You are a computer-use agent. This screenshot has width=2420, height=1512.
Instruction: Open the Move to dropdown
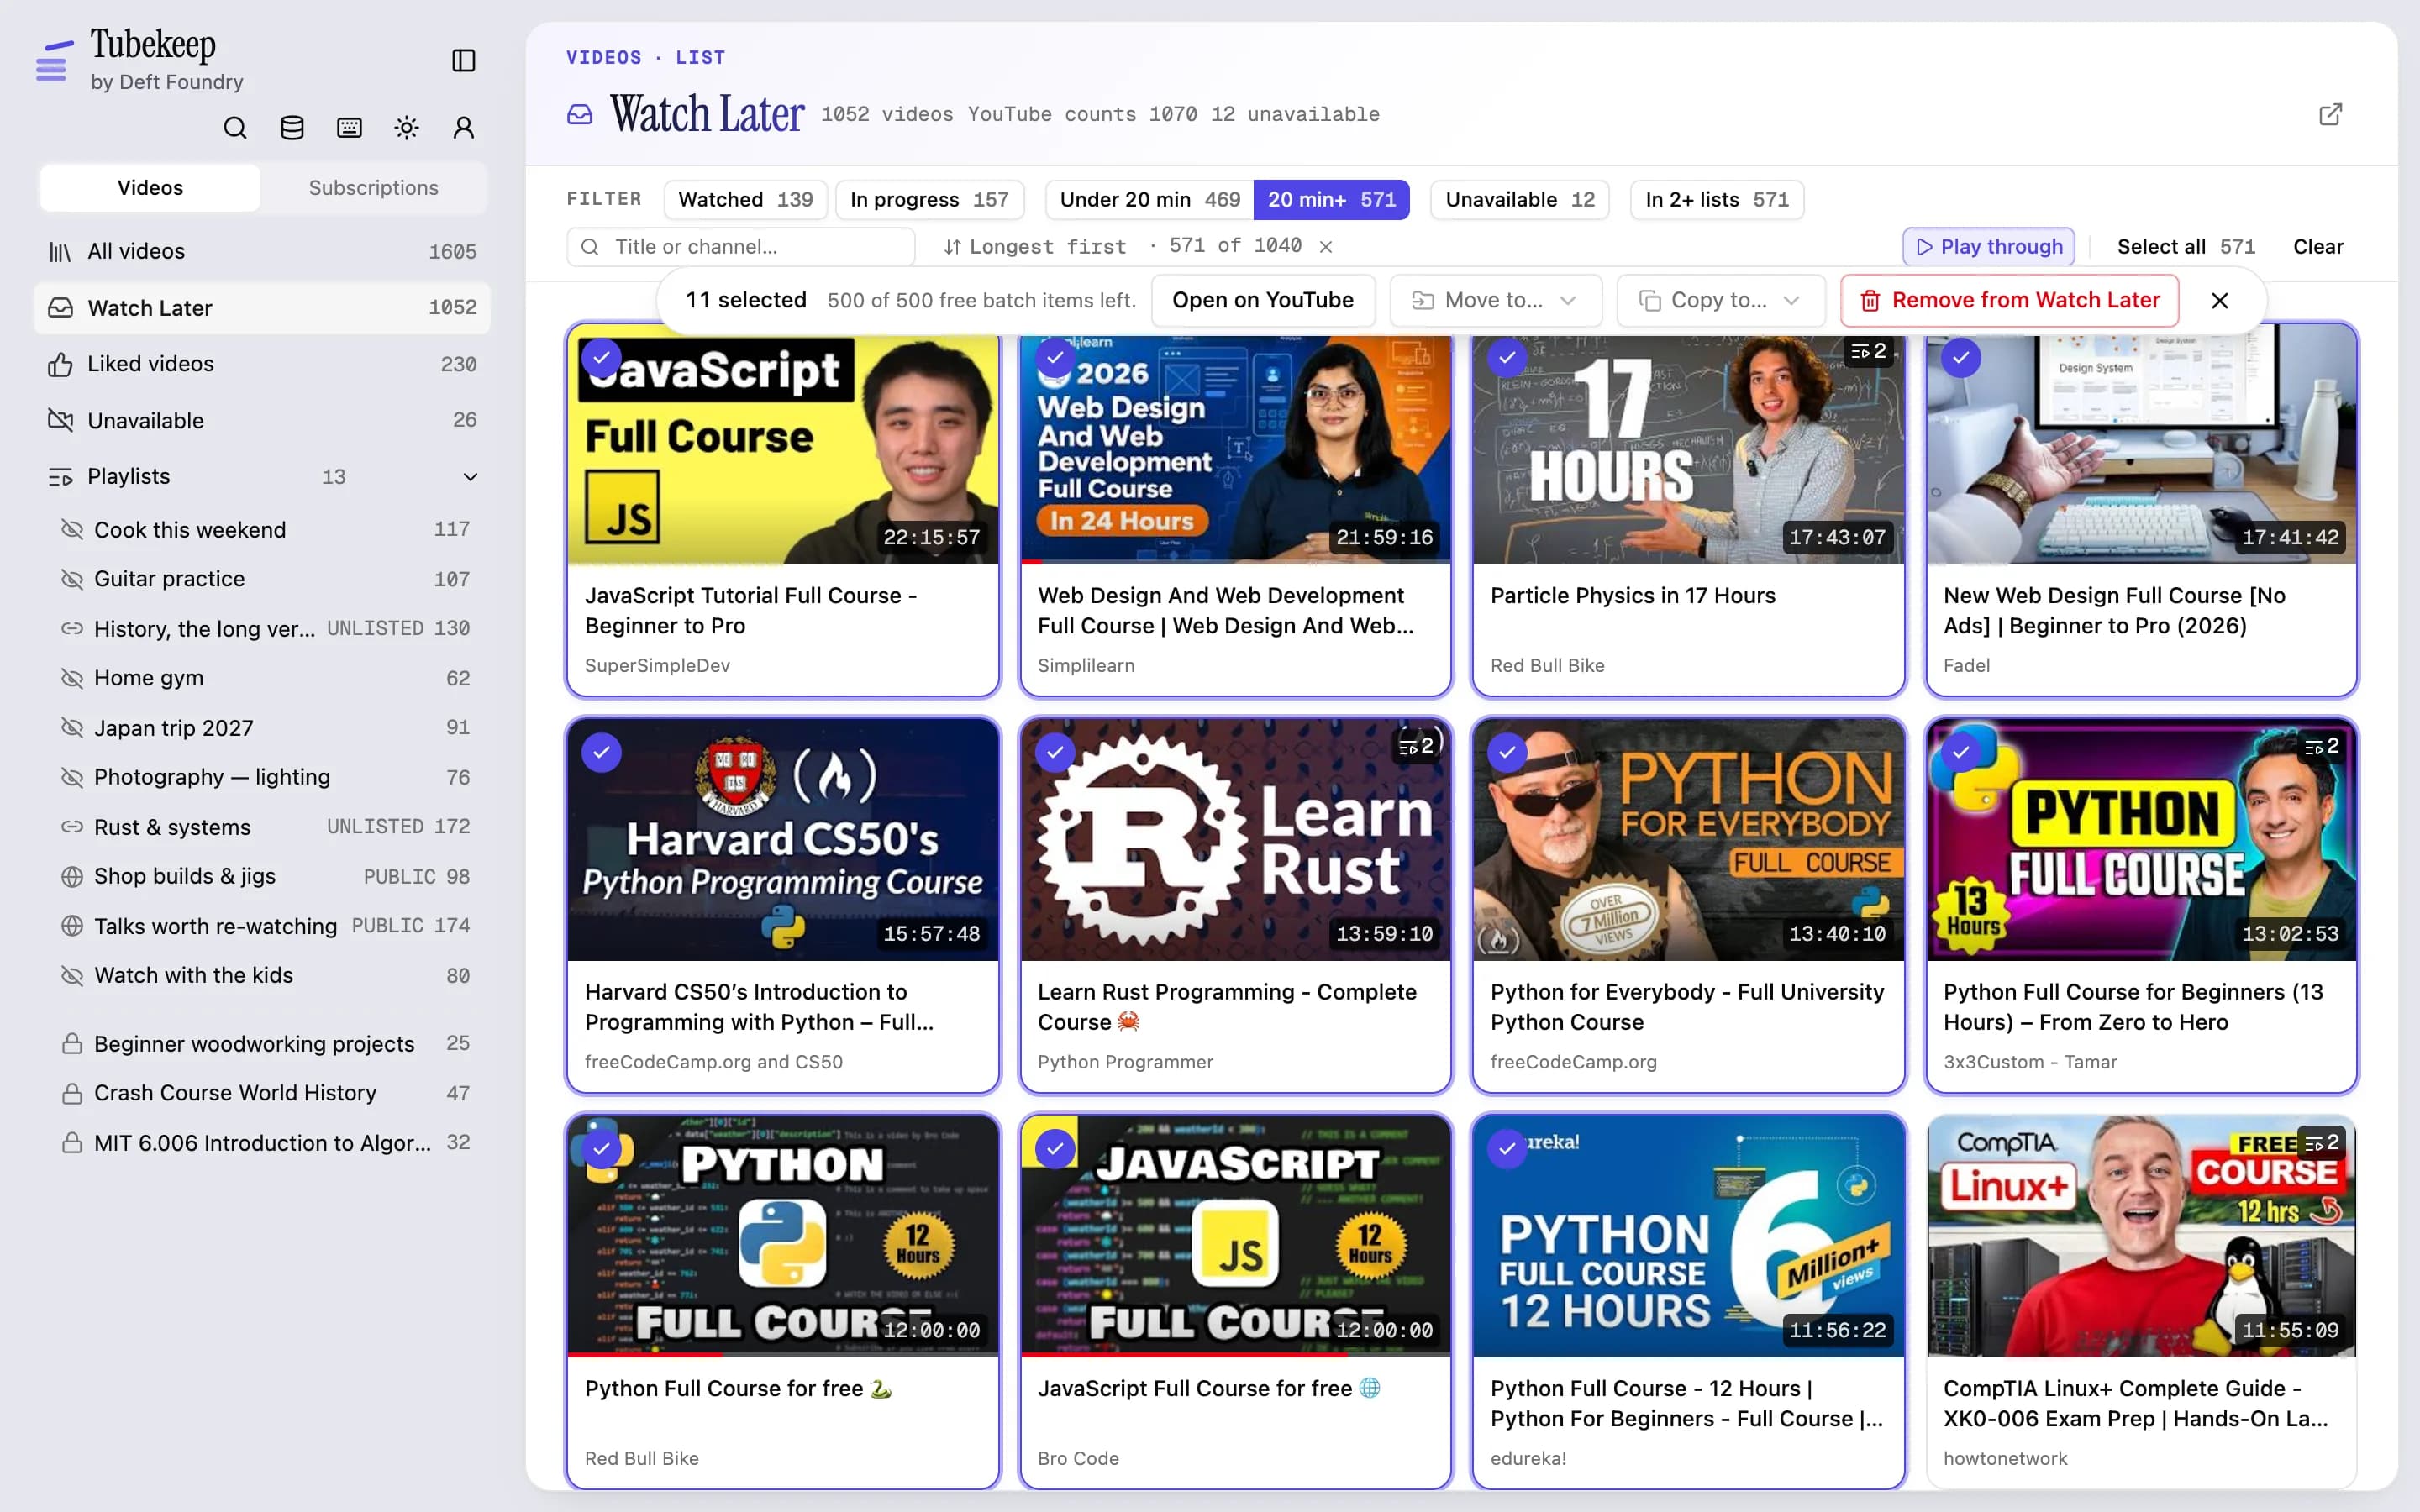[x=1495, y=300]
